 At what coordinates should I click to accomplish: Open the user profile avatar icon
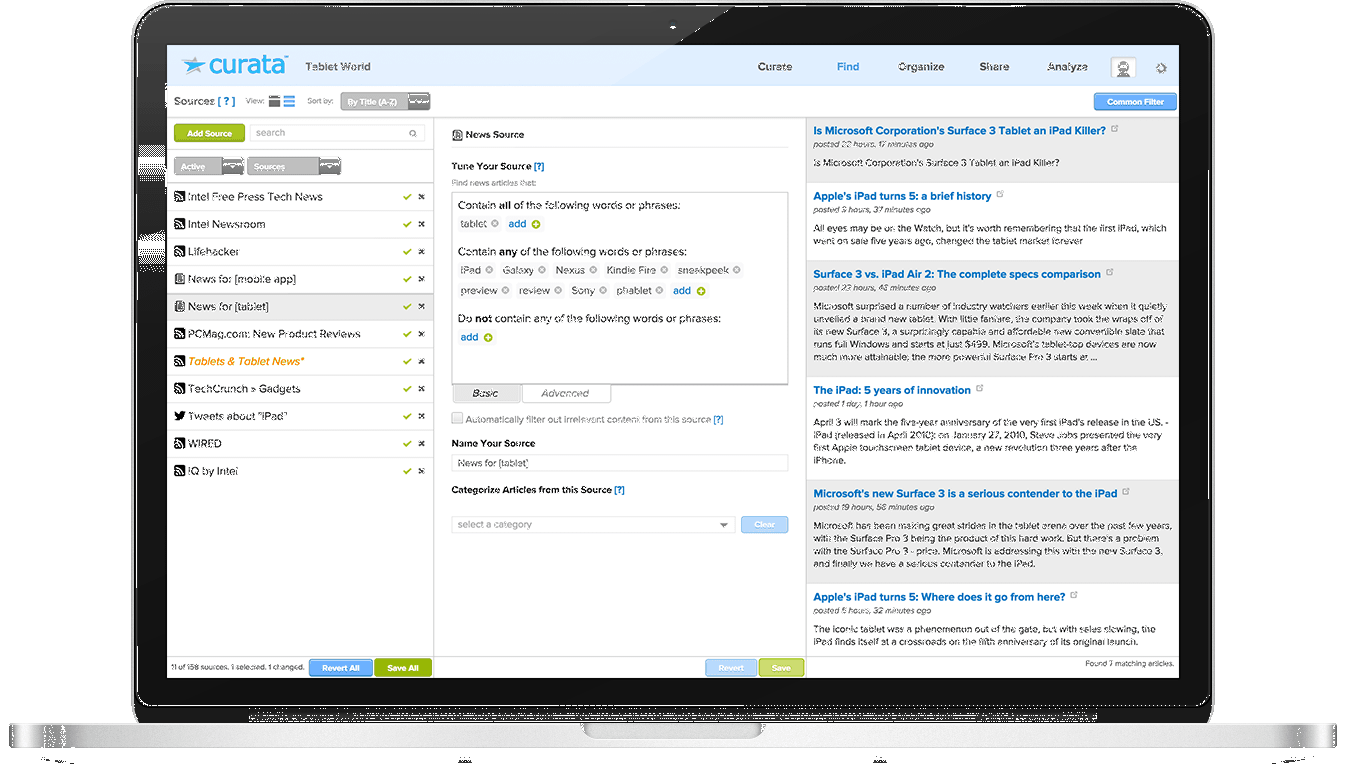click(1124, 68)
